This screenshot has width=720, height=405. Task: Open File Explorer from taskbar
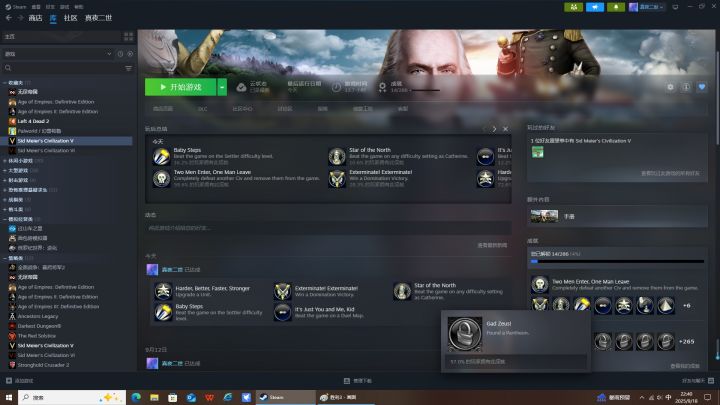(x=154, y=397)
